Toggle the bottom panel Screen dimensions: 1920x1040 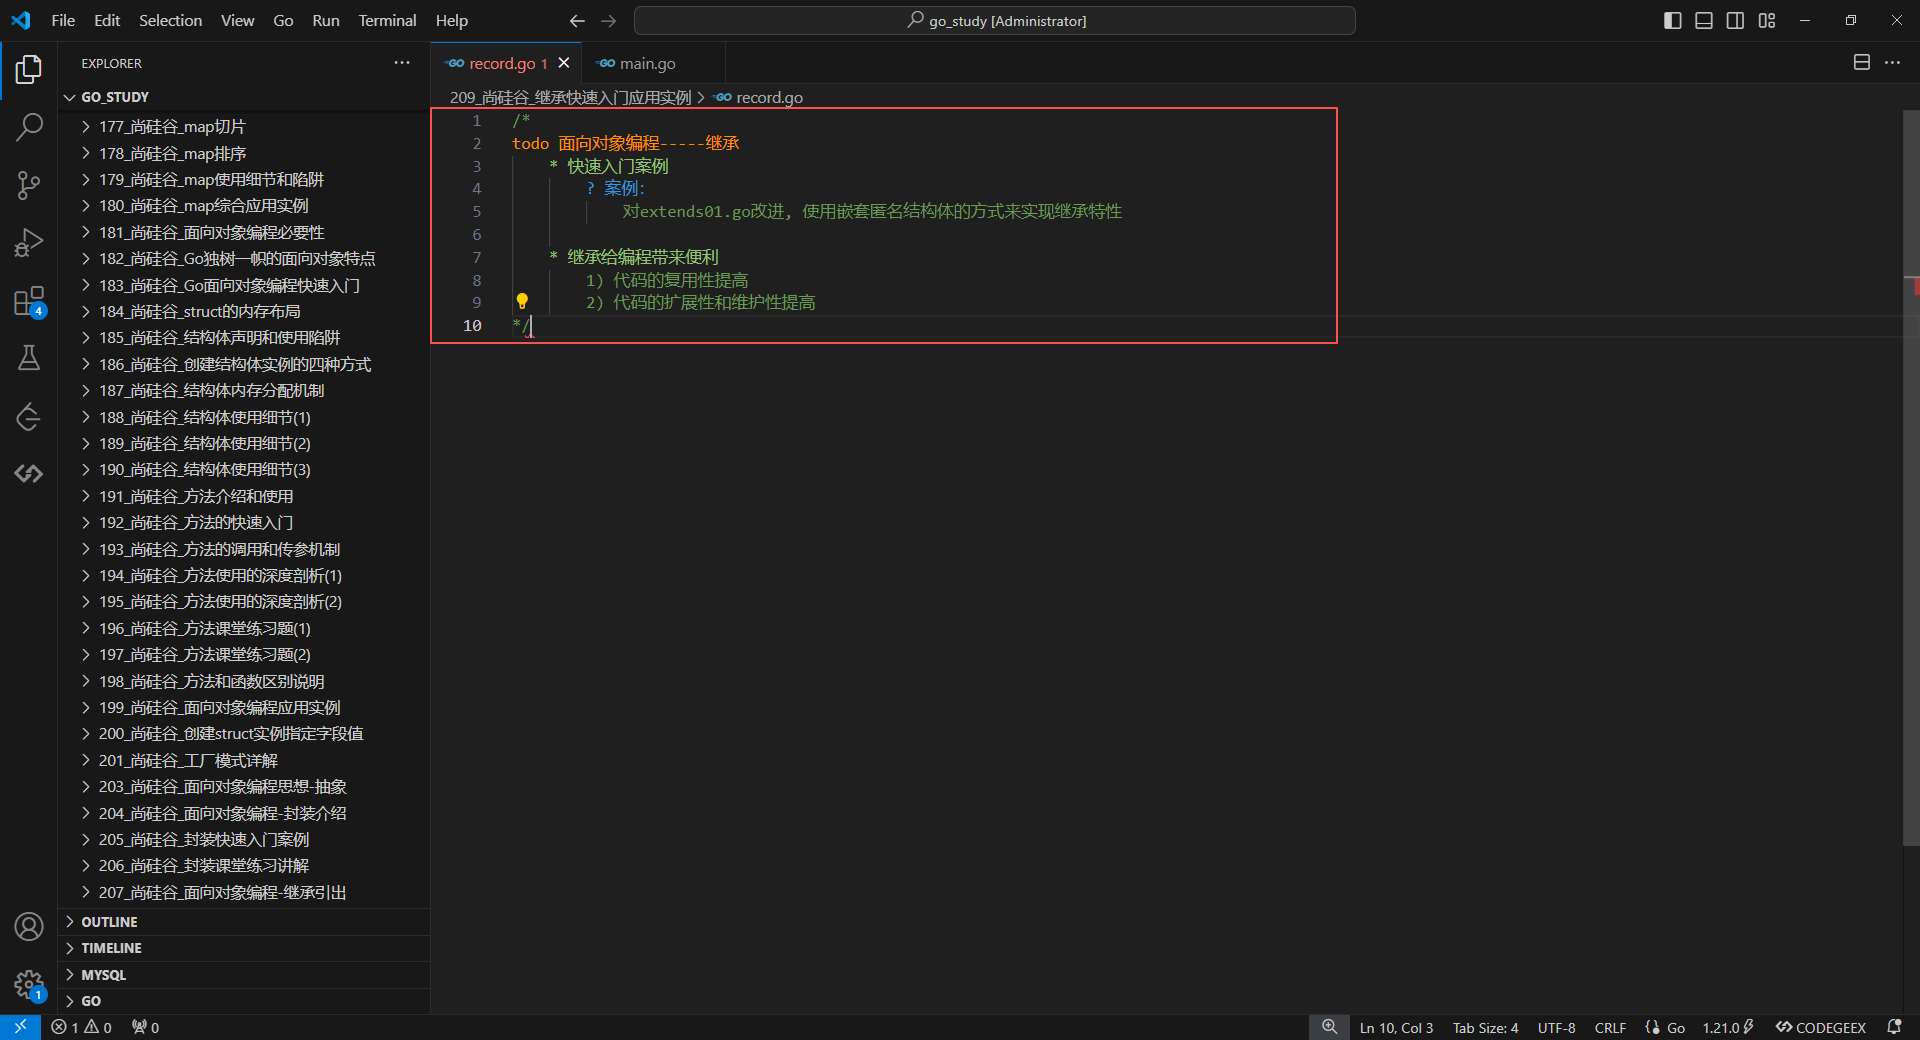pos(1704,20)
